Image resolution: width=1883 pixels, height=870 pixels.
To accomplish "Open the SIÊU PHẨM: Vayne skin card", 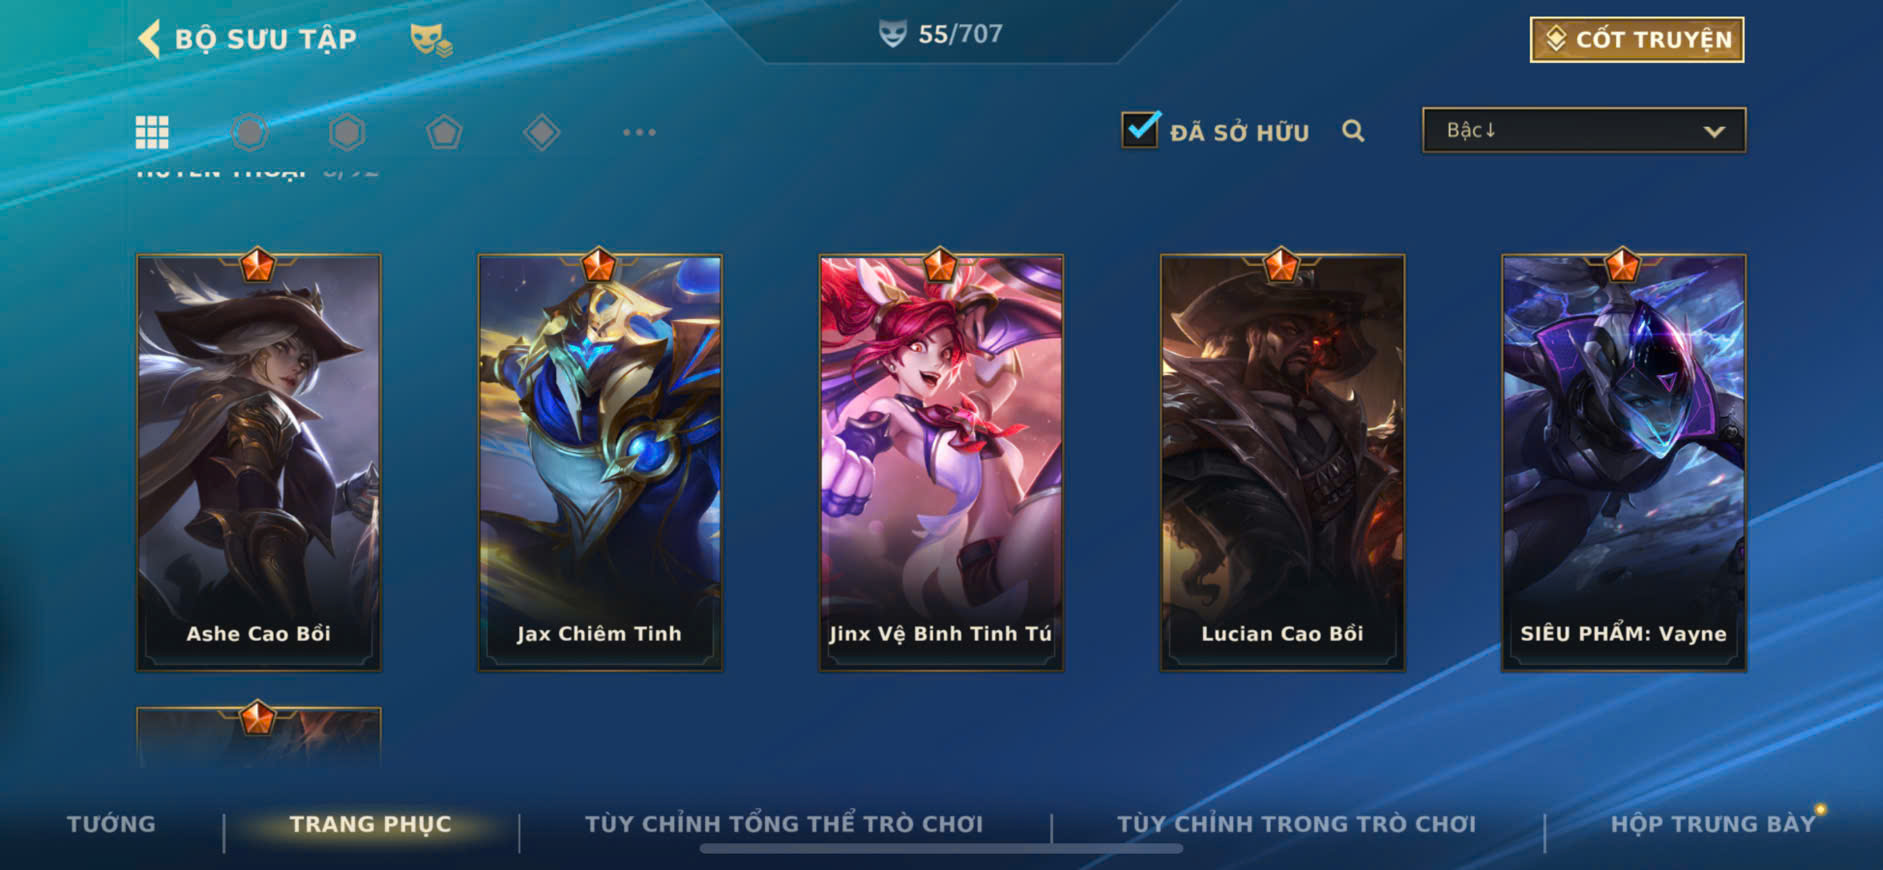I will (x=1624, y=462).
